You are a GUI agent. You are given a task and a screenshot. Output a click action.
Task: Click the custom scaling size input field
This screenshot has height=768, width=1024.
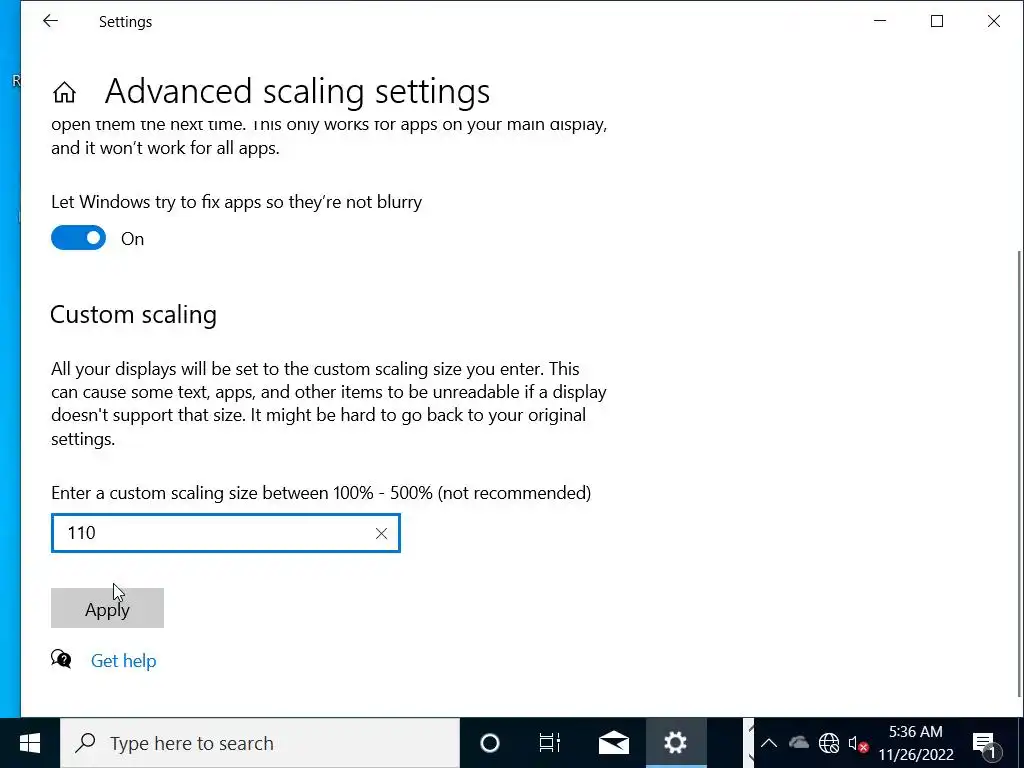tap(225, 533)
